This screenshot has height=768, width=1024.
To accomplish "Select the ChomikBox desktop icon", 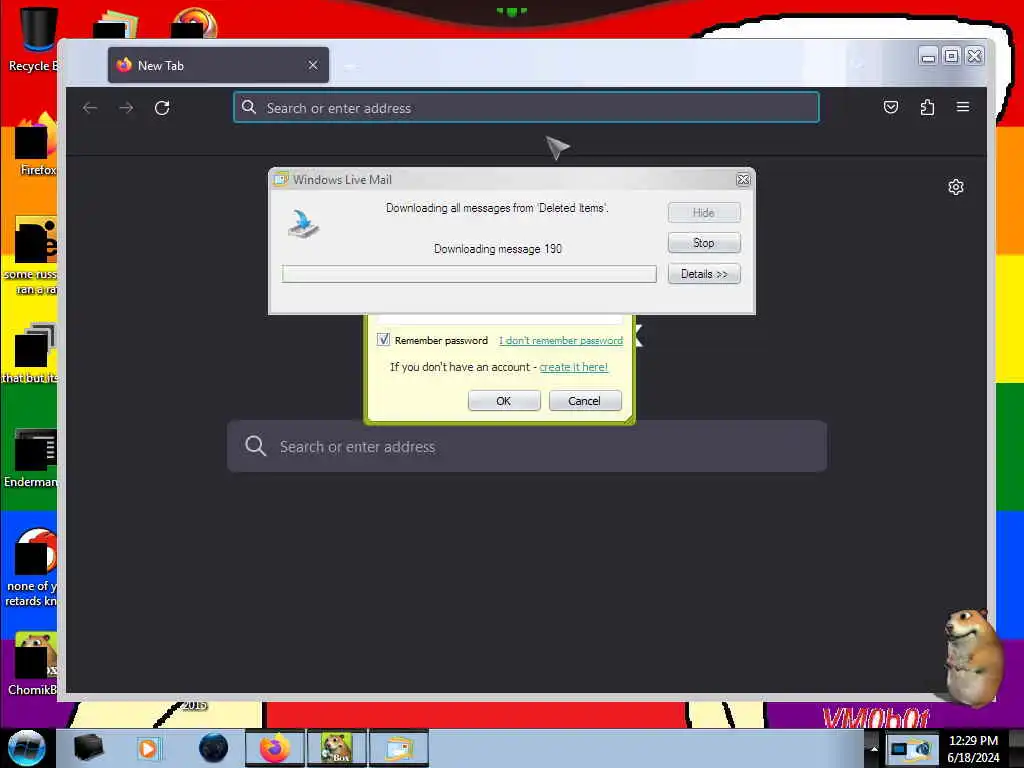I will pos(33,665).
